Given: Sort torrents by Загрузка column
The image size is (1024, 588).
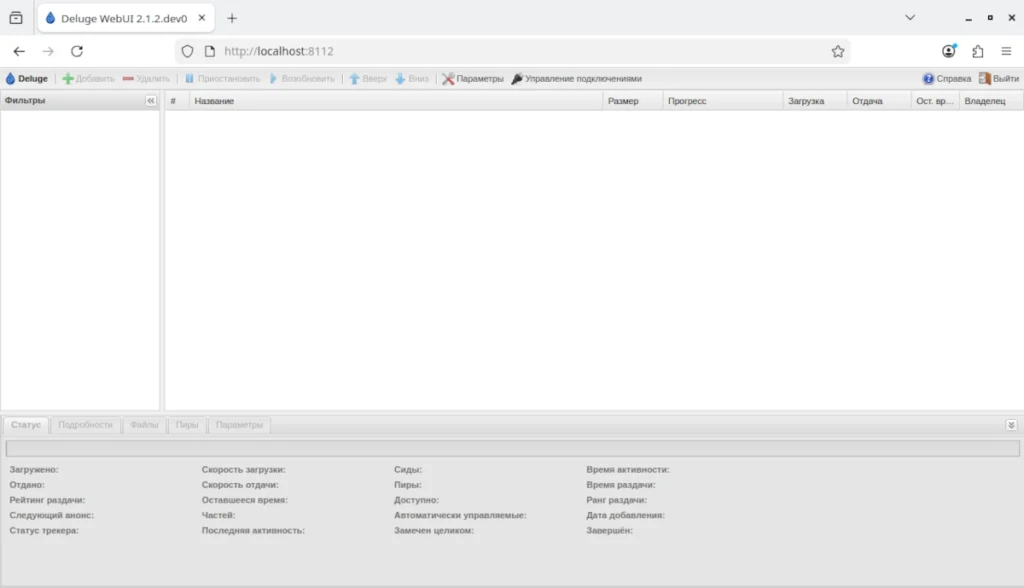Looking at the screenshot, I should point(815,101).
